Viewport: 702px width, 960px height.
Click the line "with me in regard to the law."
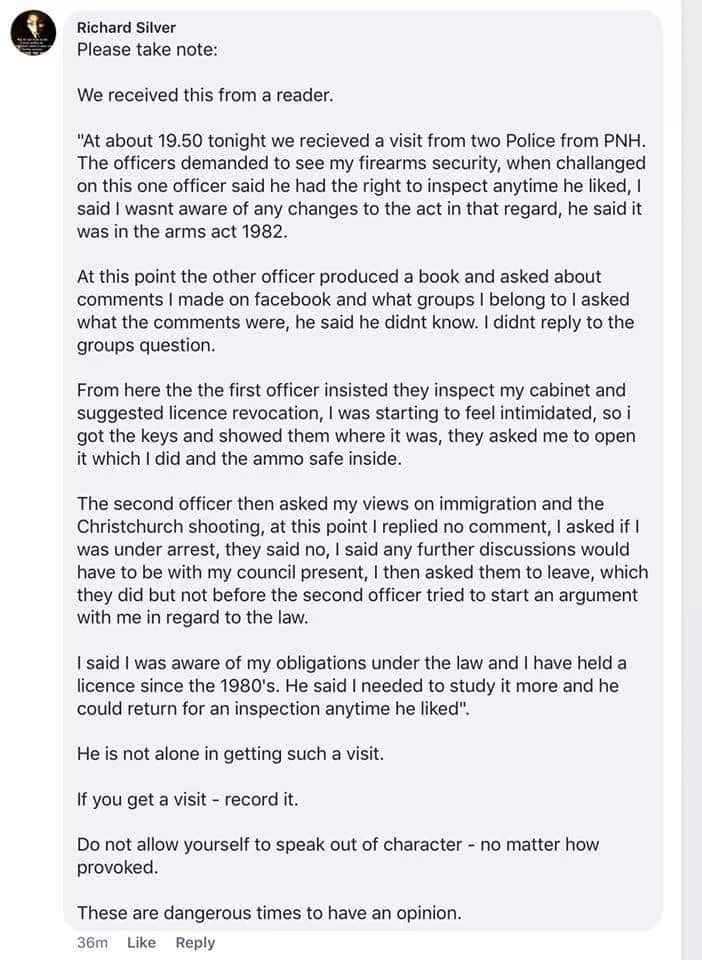(x=192, y=617)
